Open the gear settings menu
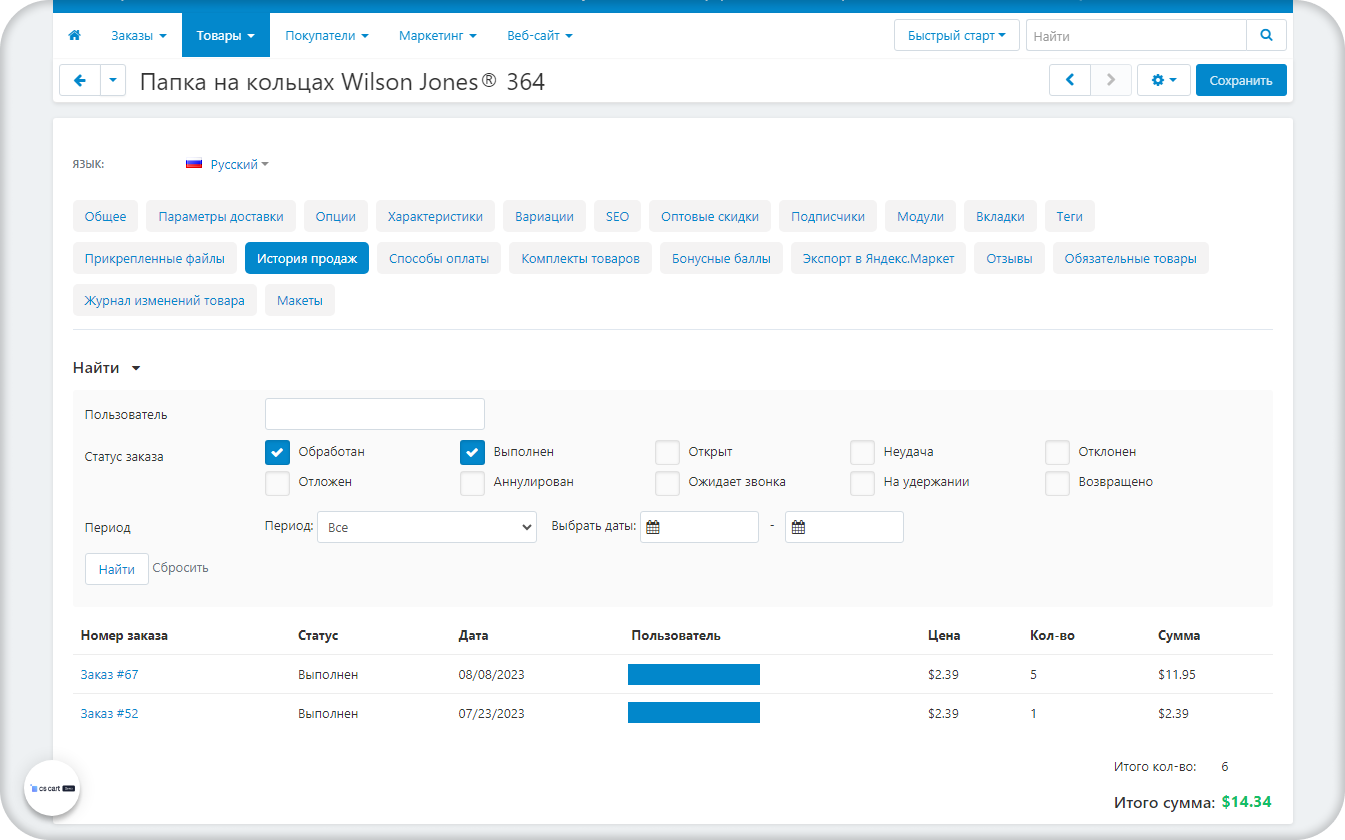The width and height of the screenshot is (1345, 840). click(1163, 80)
